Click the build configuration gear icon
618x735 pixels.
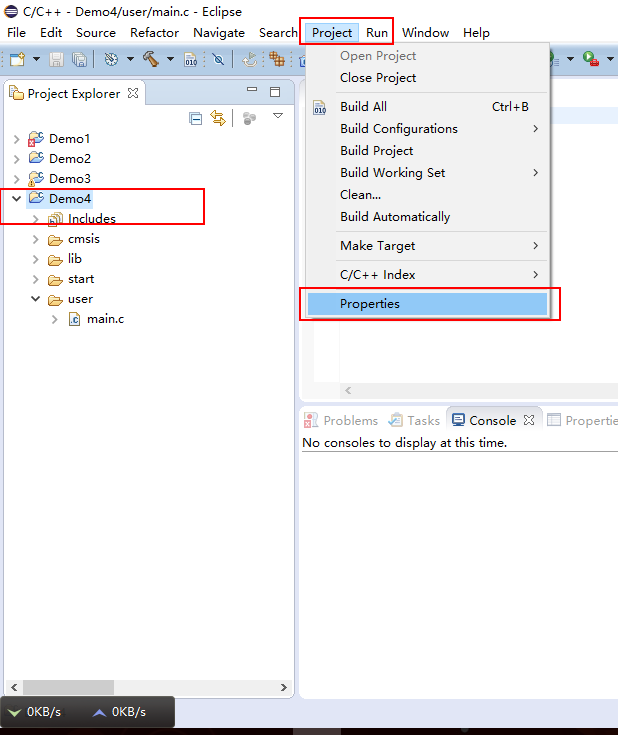(x=111, y=60)
